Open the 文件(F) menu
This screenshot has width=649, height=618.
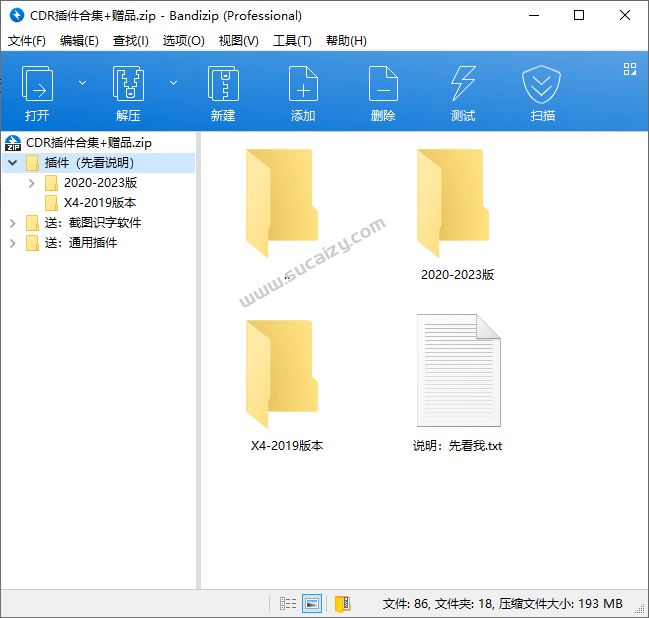(26, 41)
